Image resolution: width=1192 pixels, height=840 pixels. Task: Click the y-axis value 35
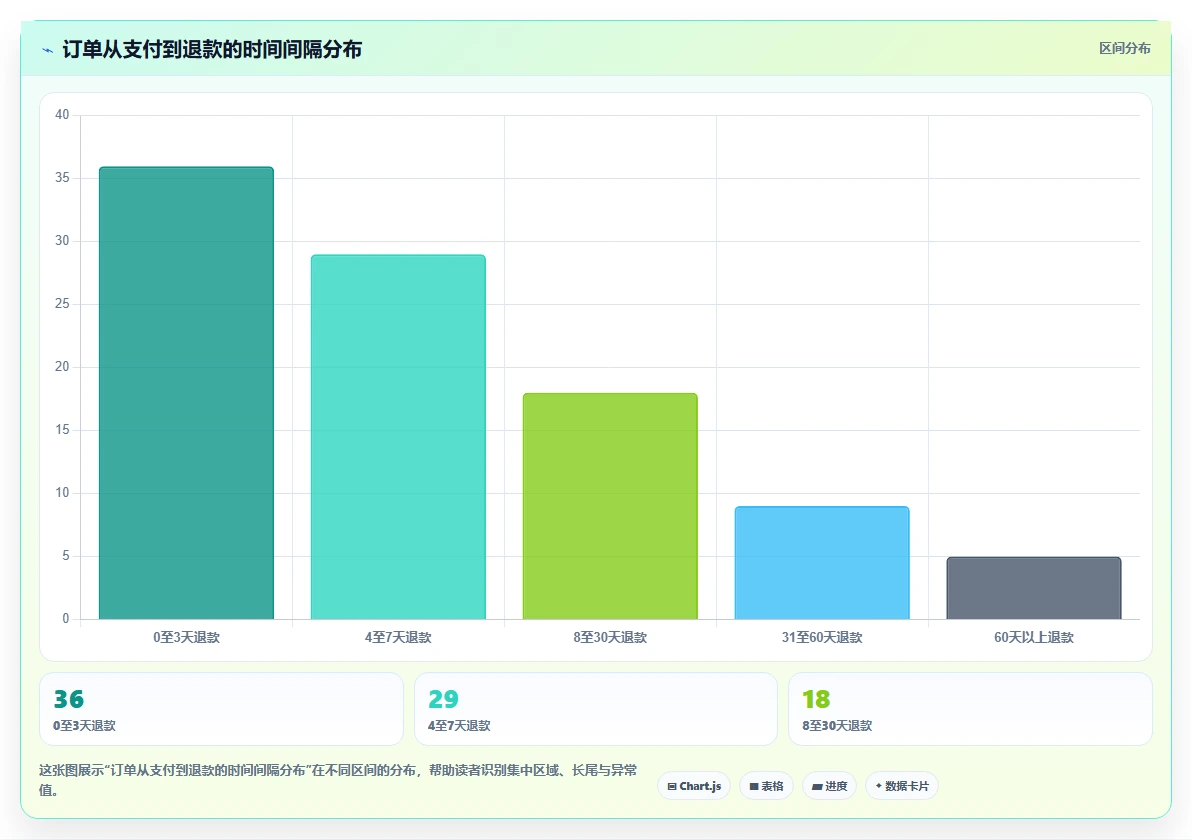coord(62,178)
